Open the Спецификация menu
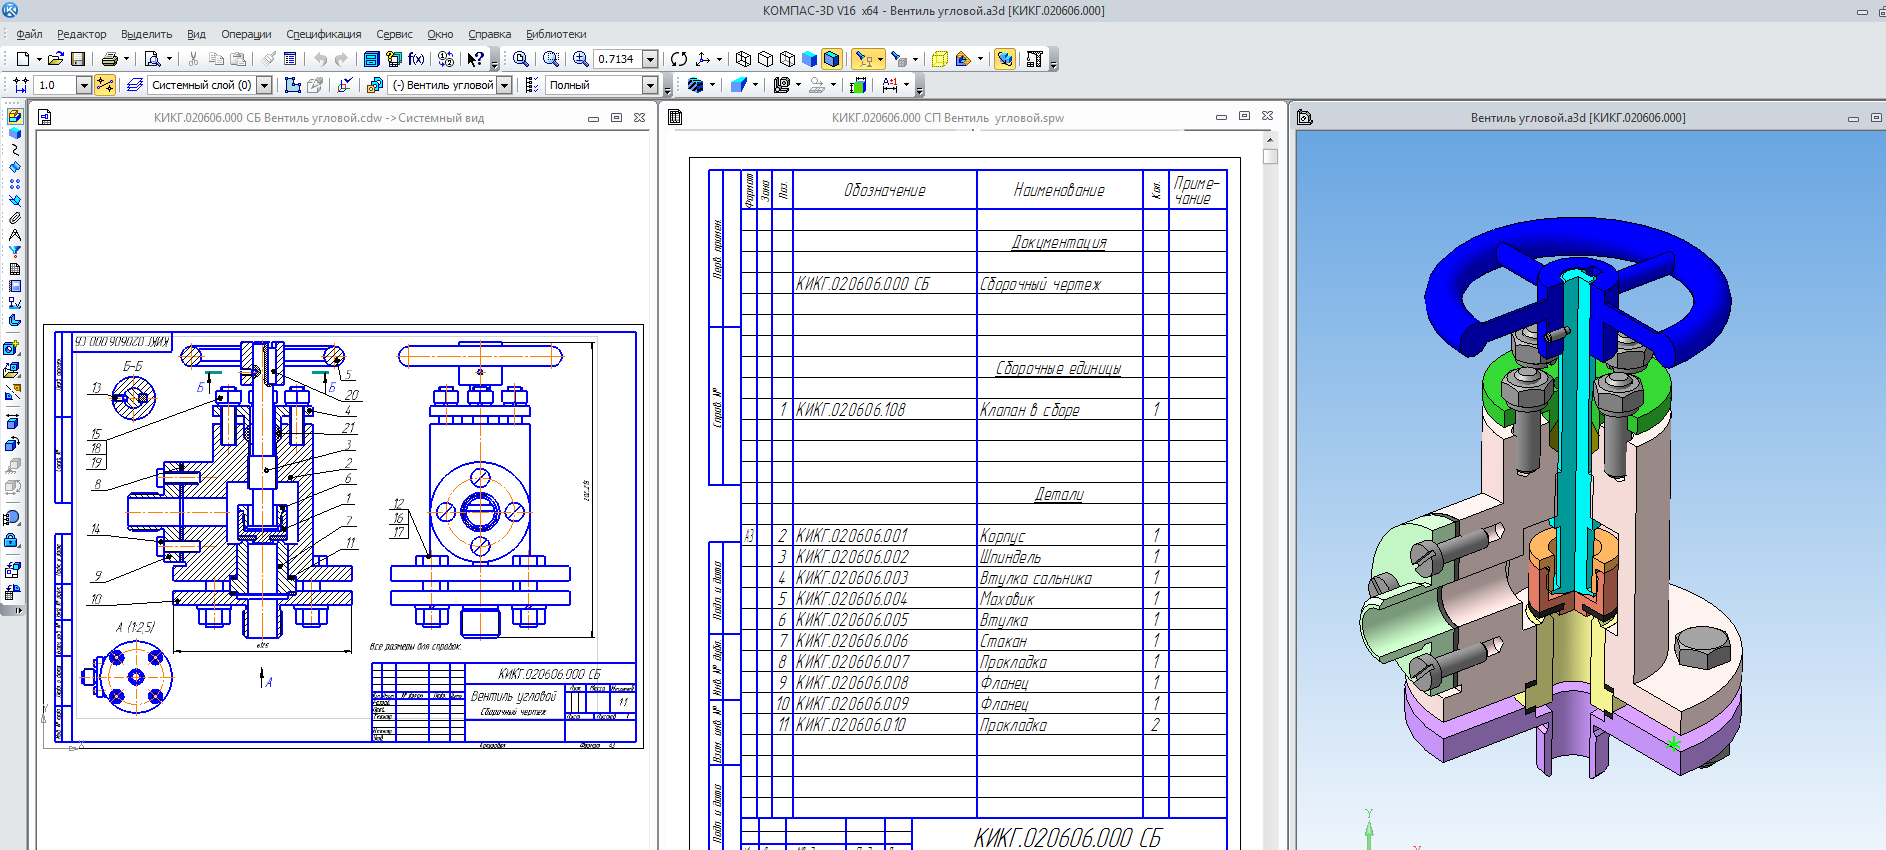 (x=323, y=34)
